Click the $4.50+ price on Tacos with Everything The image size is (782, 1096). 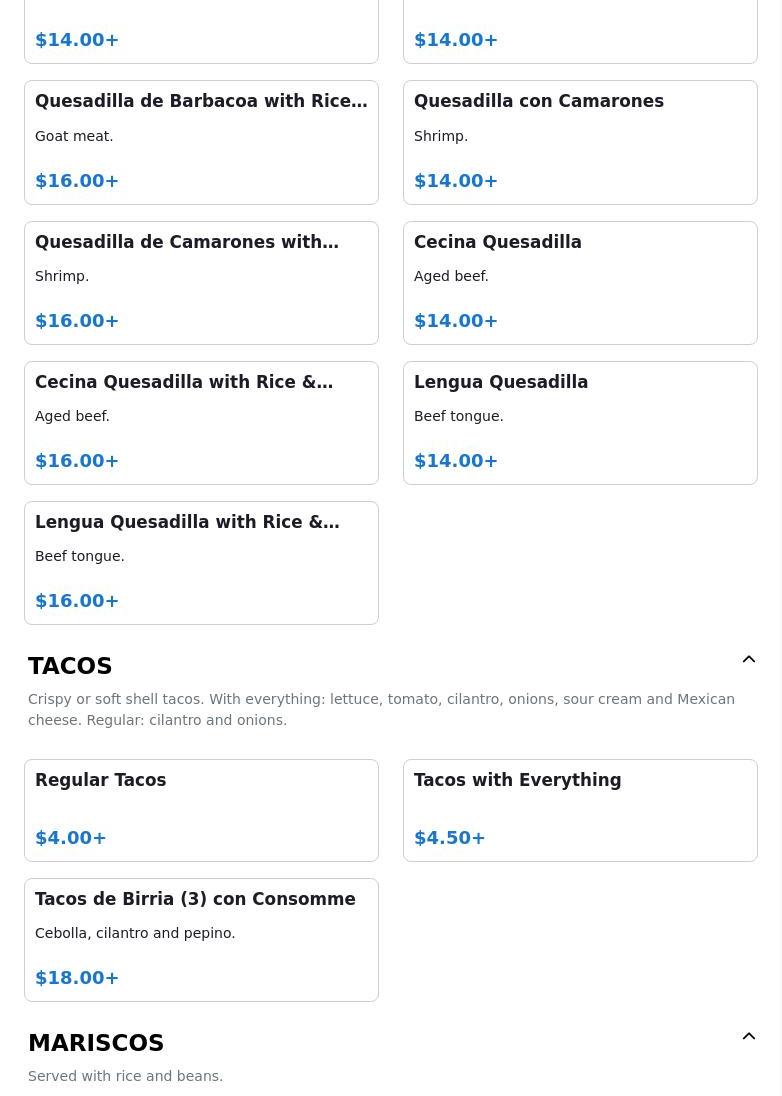tap(450, 838)
